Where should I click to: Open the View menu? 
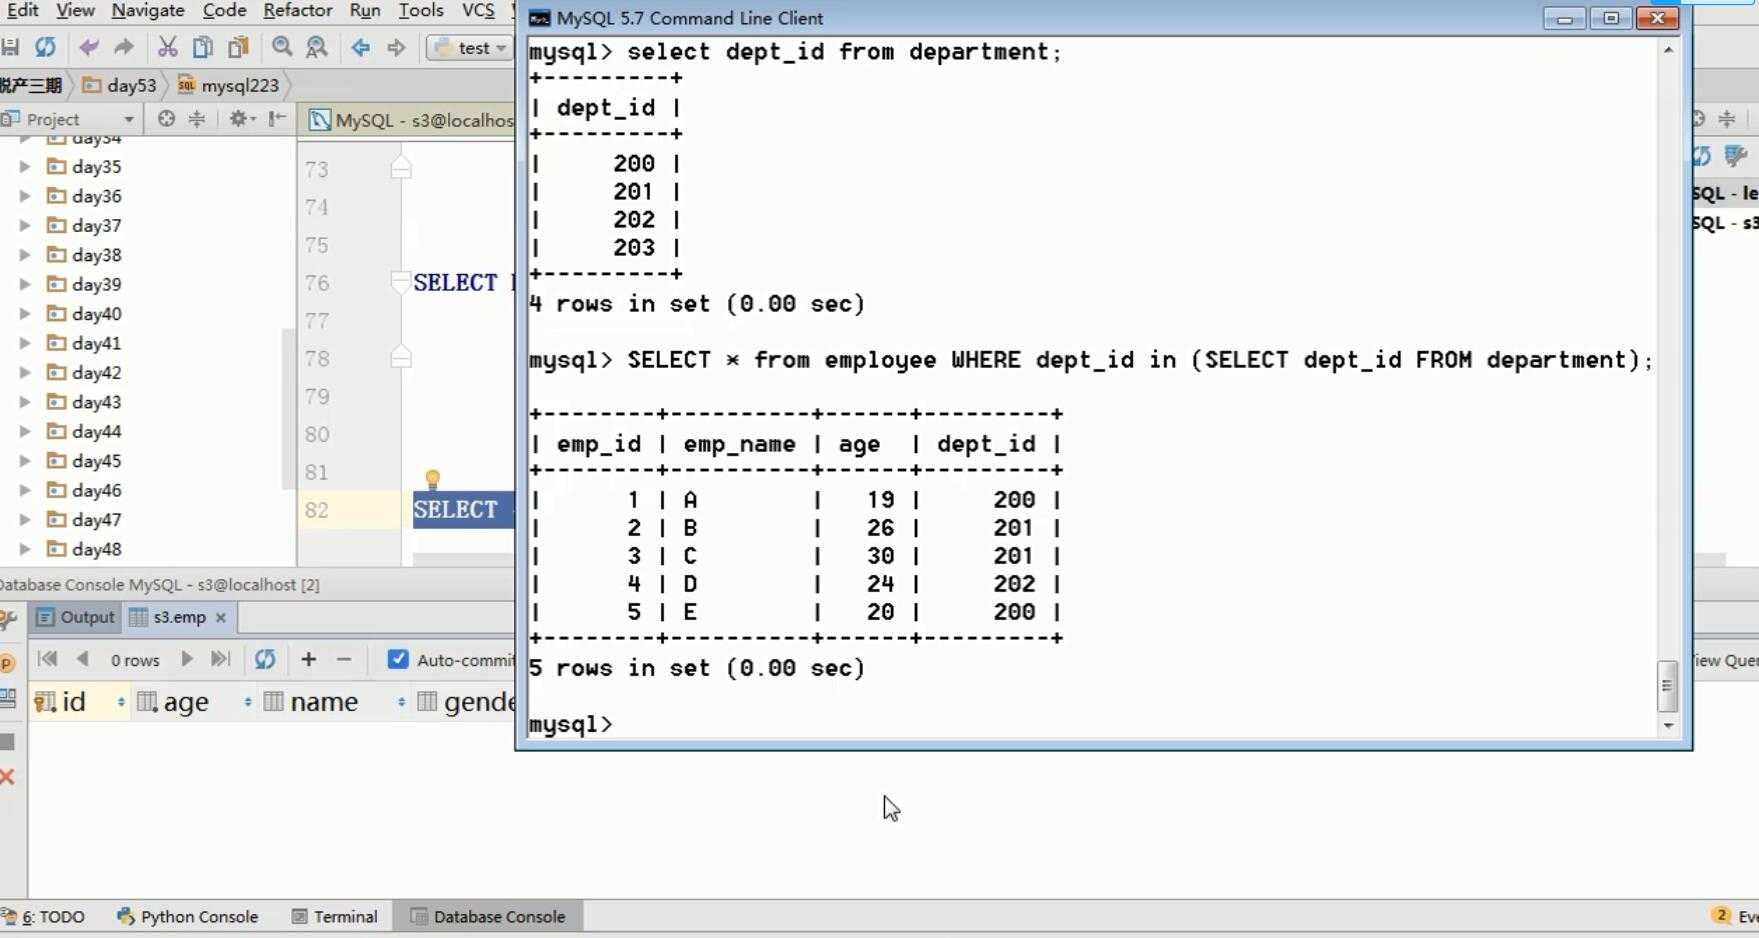pos(75,10)
